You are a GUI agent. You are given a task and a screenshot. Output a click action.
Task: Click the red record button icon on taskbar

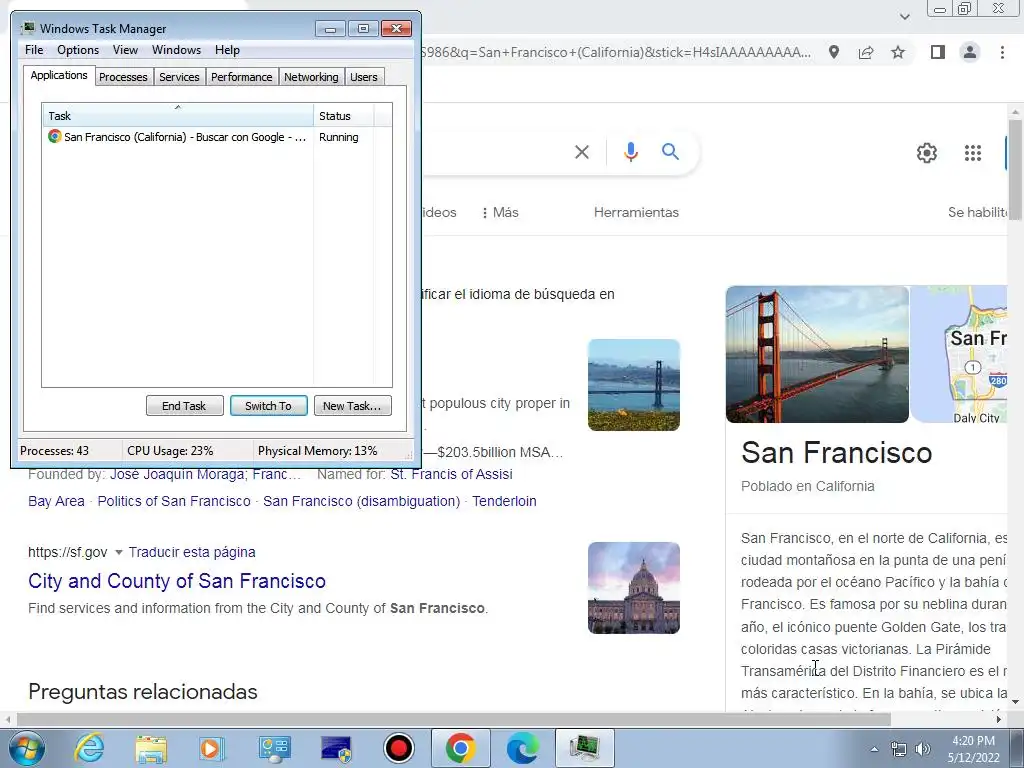[398, 748]
